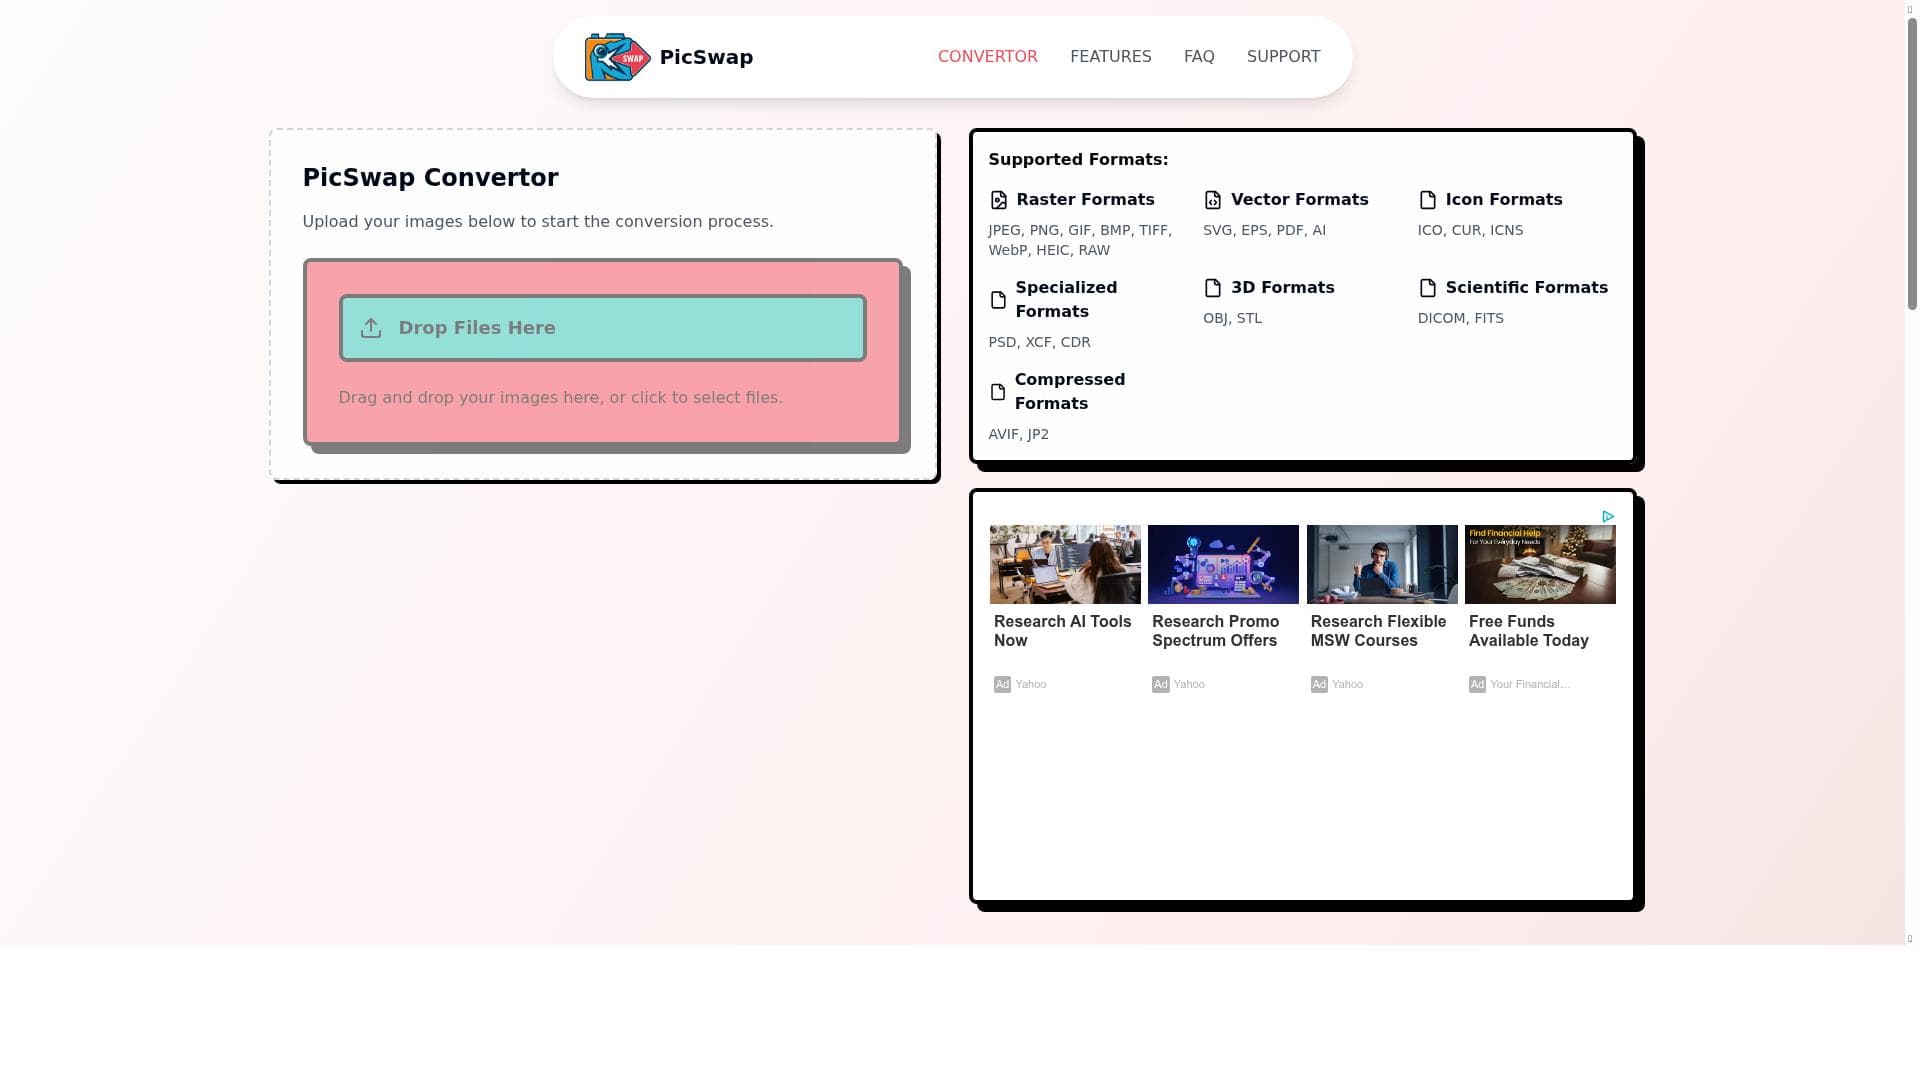
Task: Click the 'AVIF, JP2' text
Action: click(x=1018, y=434)
